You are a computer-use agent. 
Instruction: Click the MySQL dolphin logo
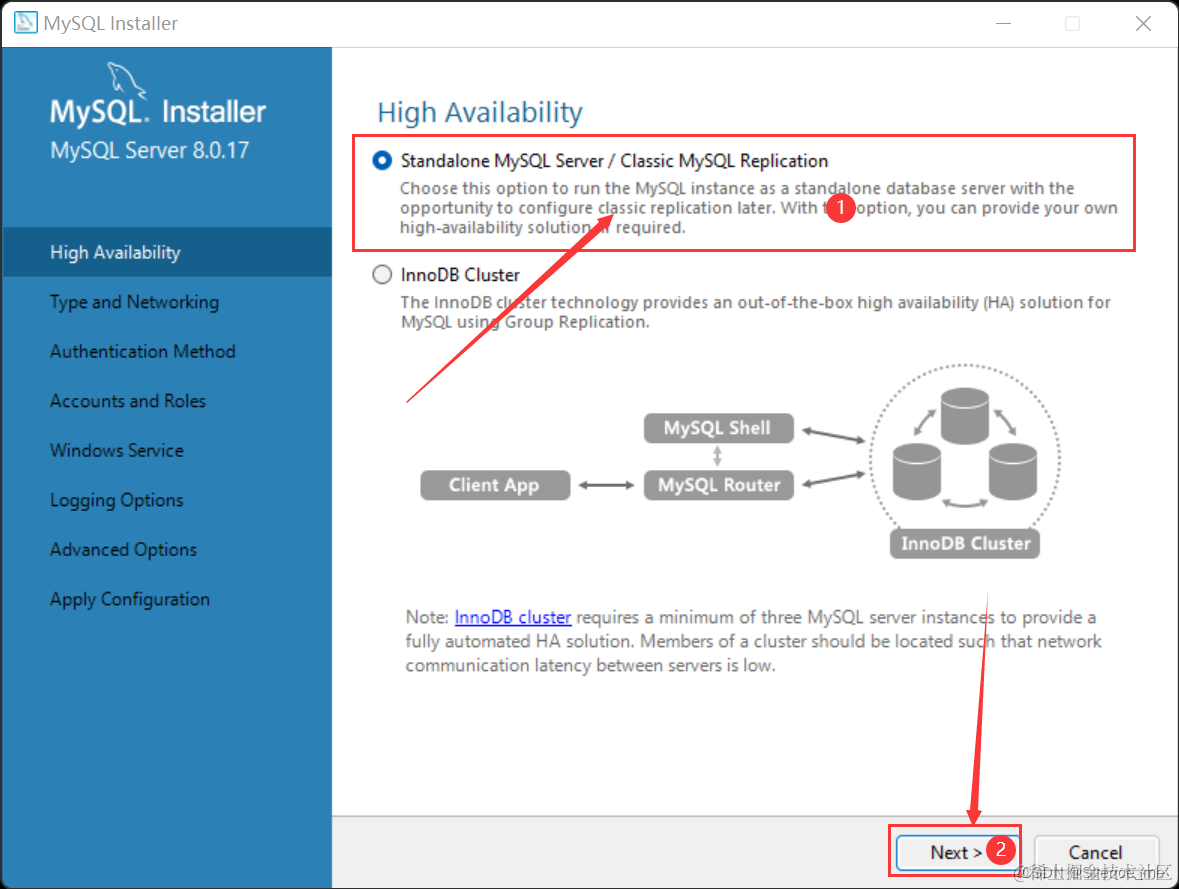126,79
